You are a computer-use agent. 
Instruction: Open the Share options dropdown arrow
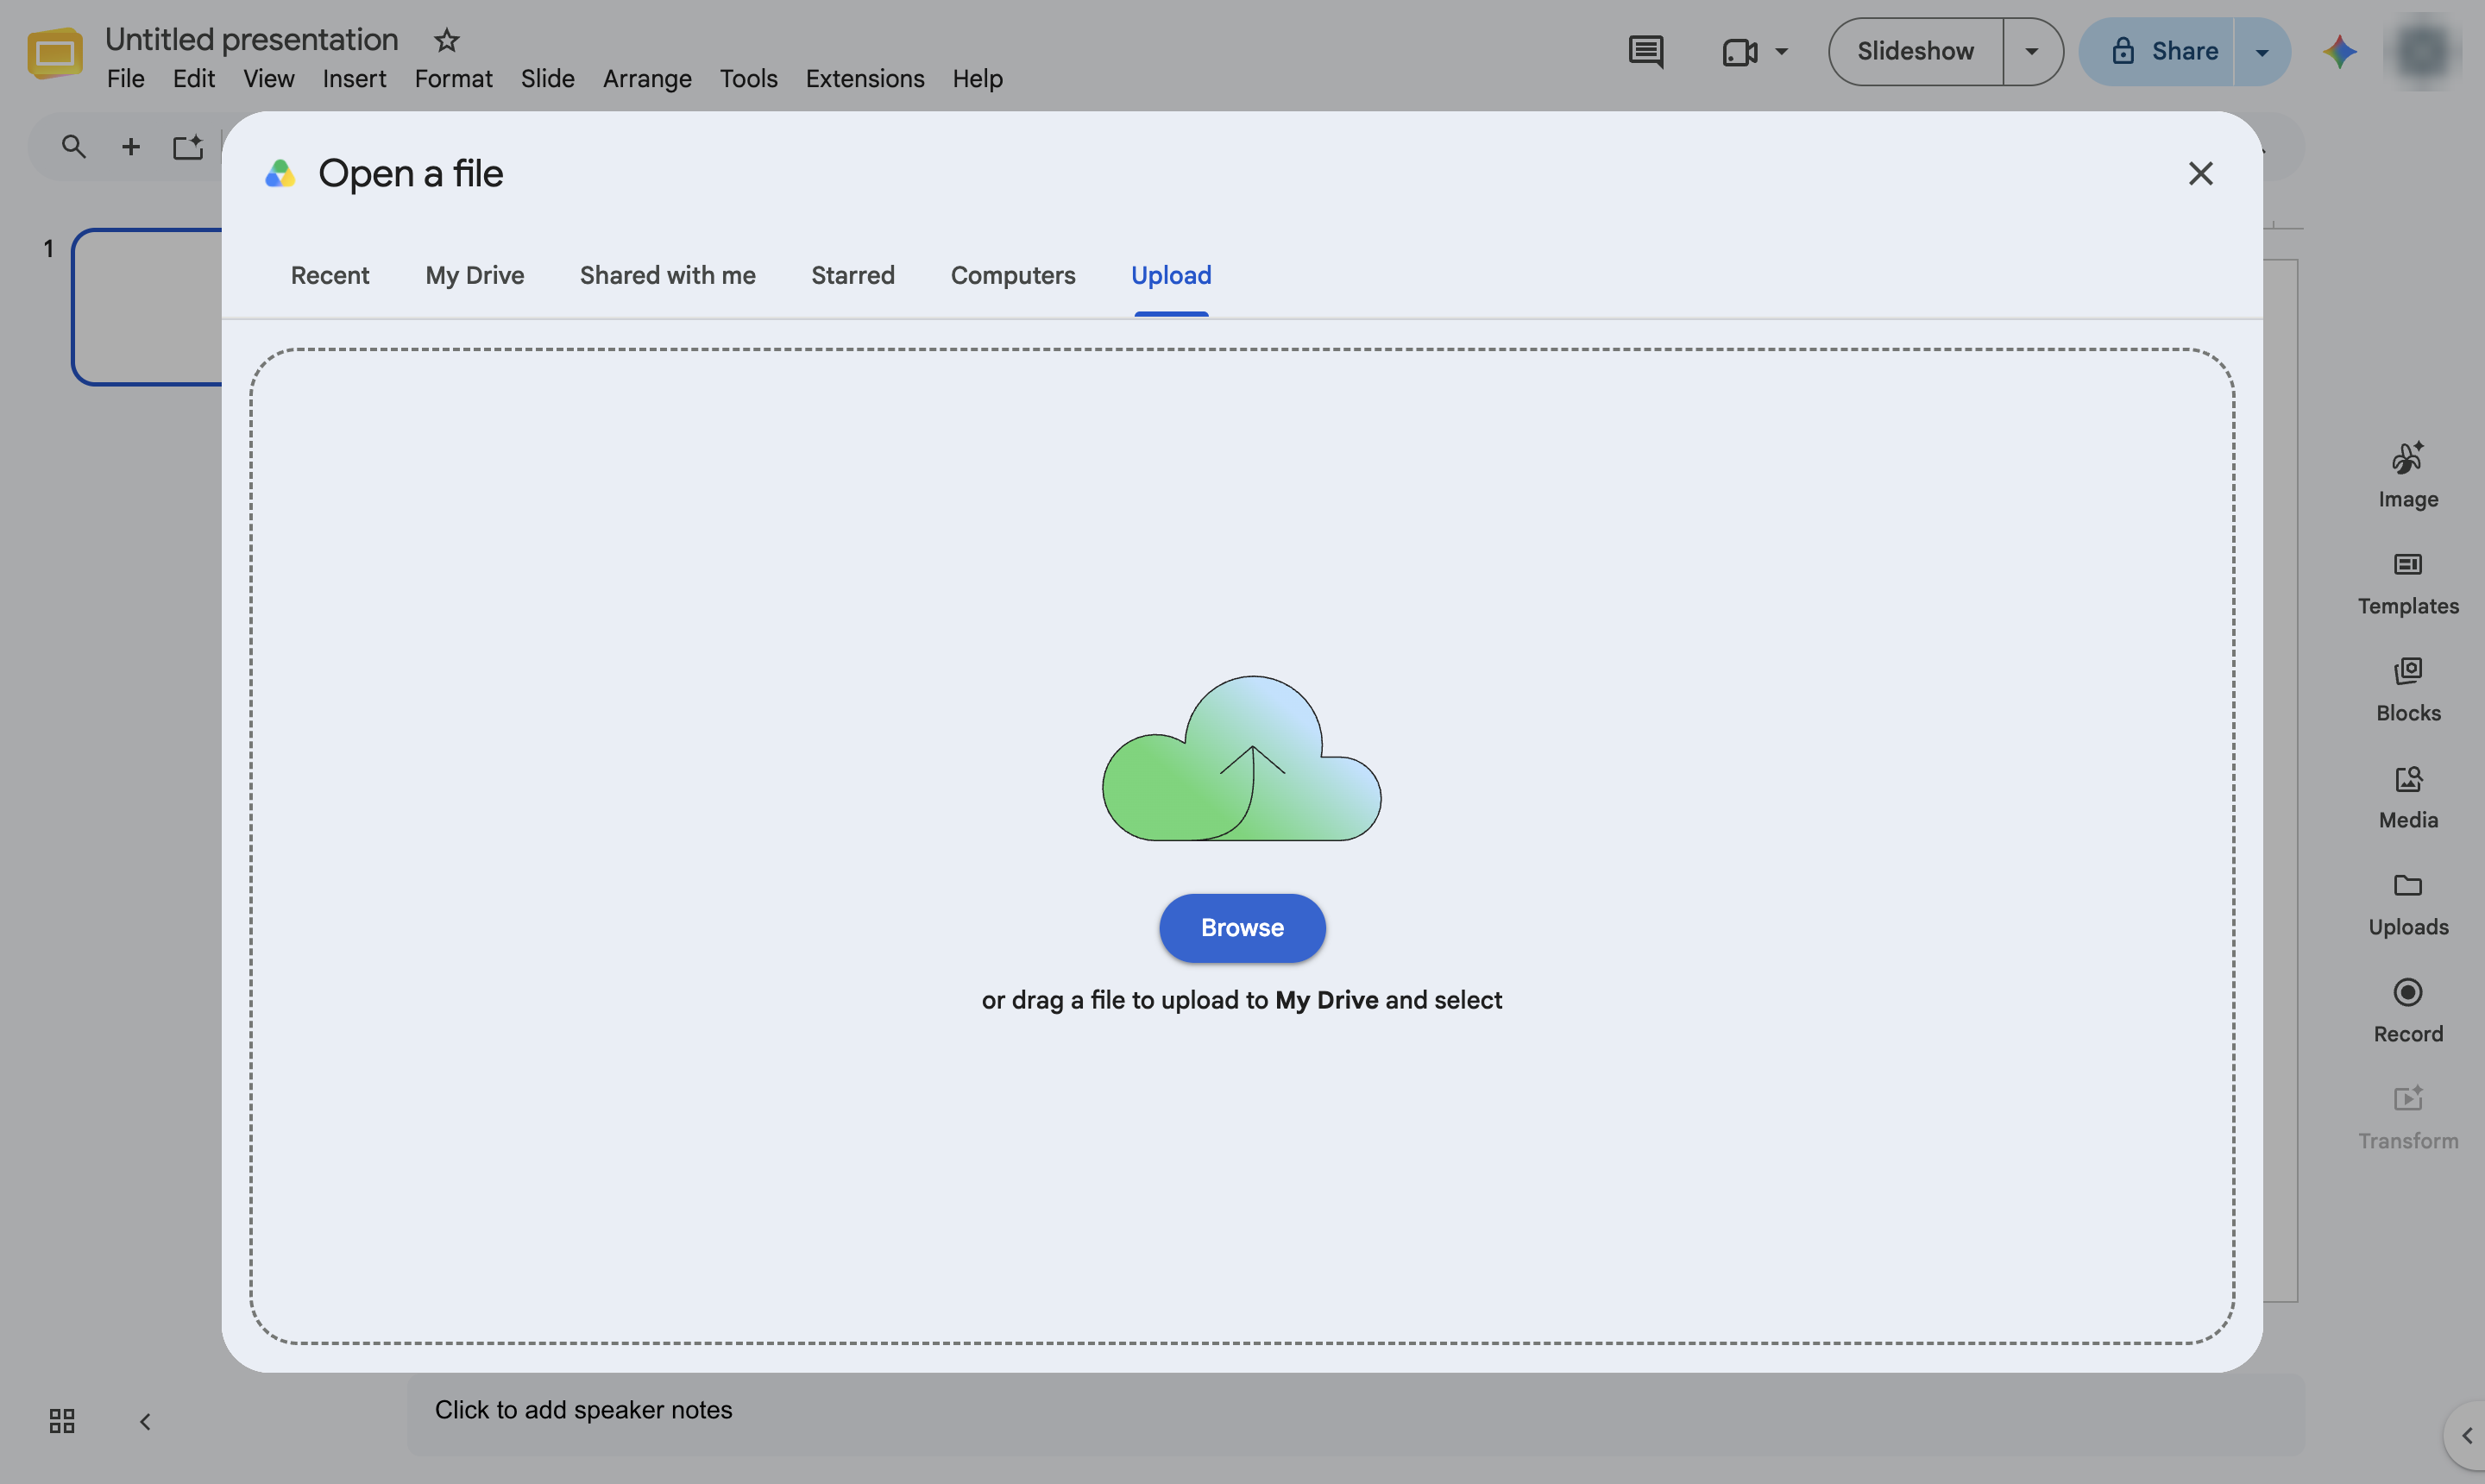(x=2261, y=52)
